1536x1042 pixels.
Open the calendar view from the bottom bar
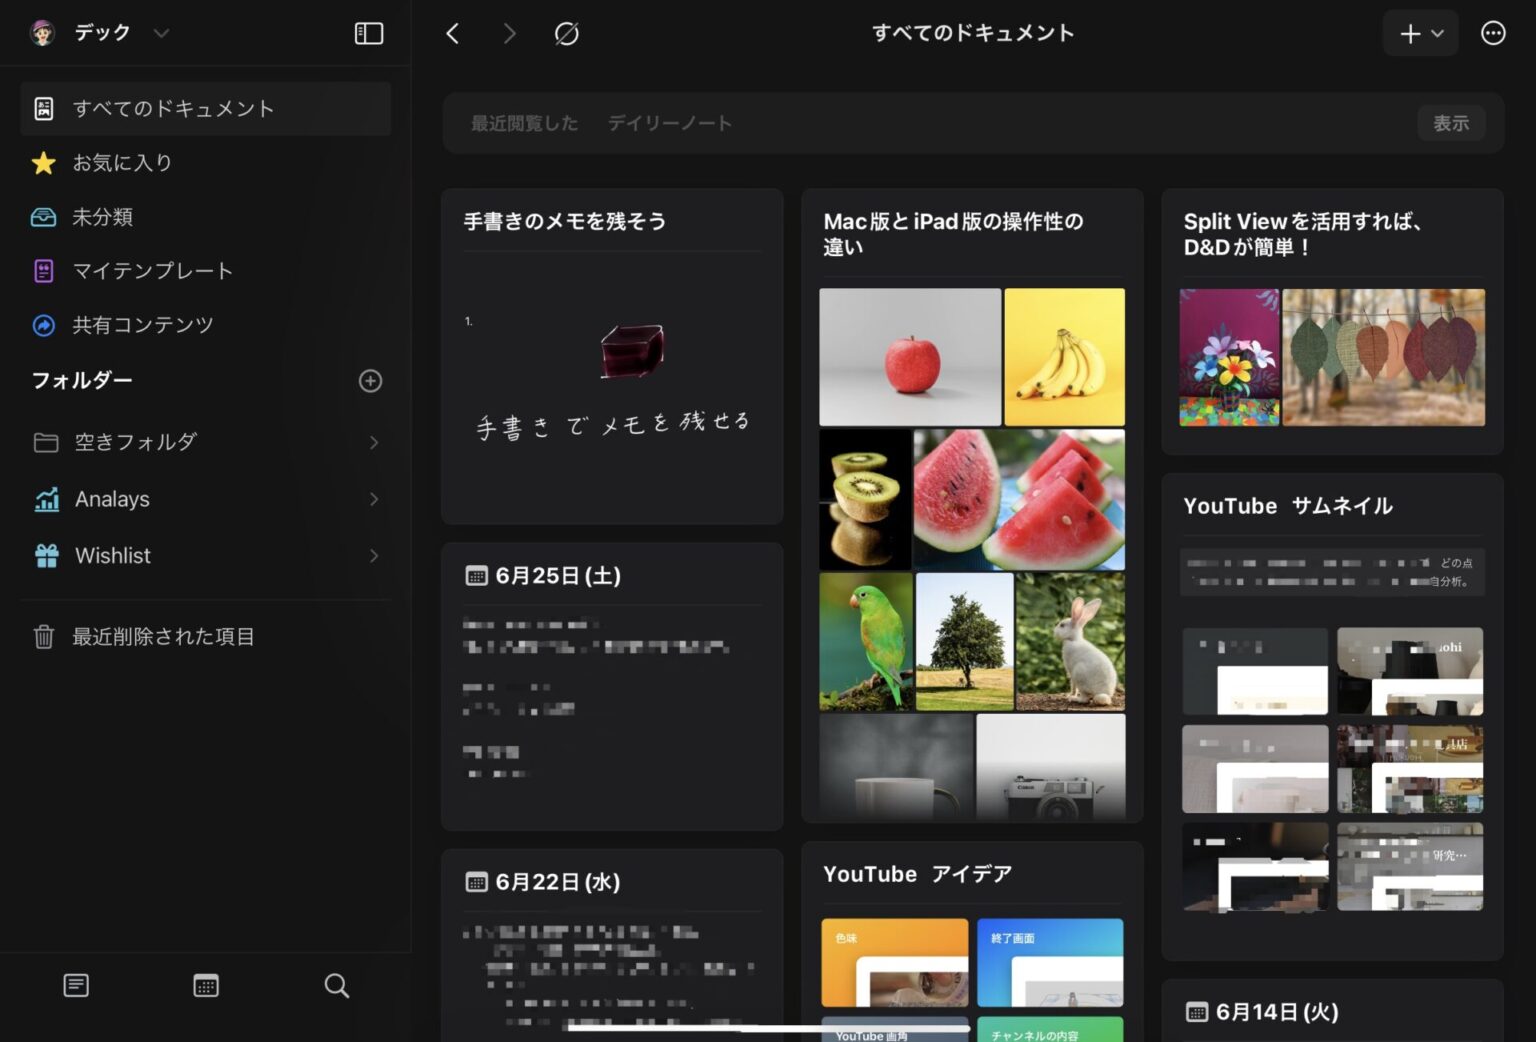click(205, 985)
